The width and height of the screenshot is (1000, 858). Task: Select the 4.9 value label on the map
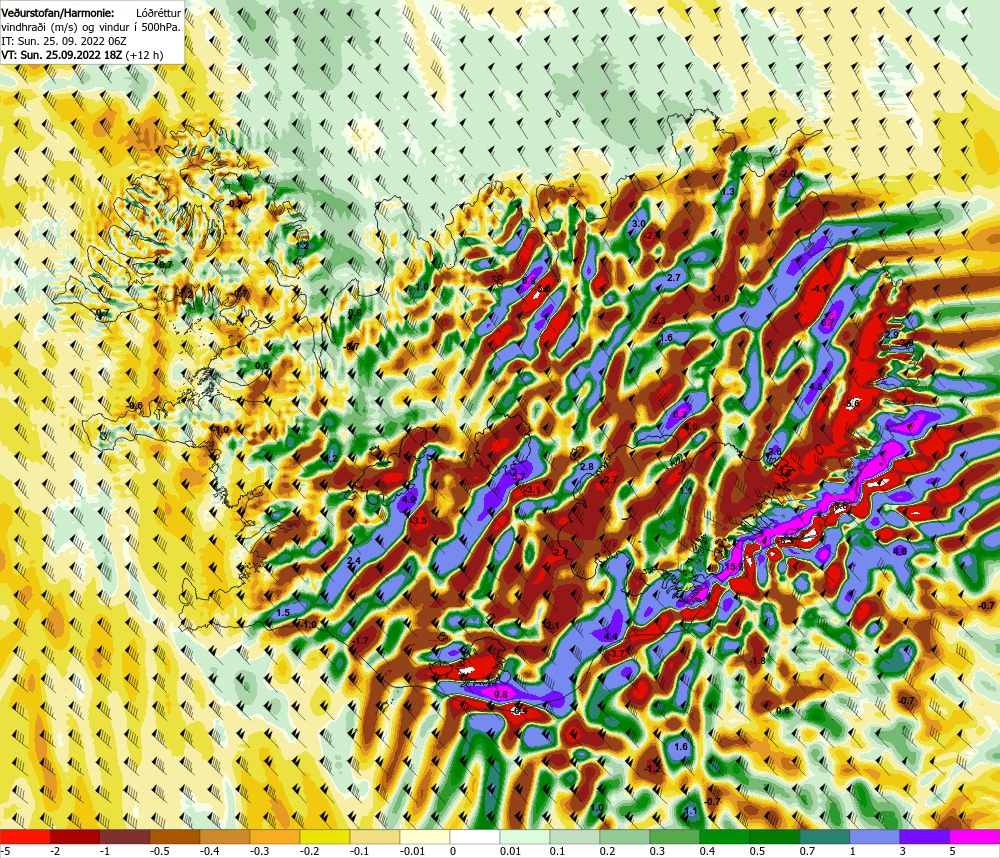coord(409,499)
